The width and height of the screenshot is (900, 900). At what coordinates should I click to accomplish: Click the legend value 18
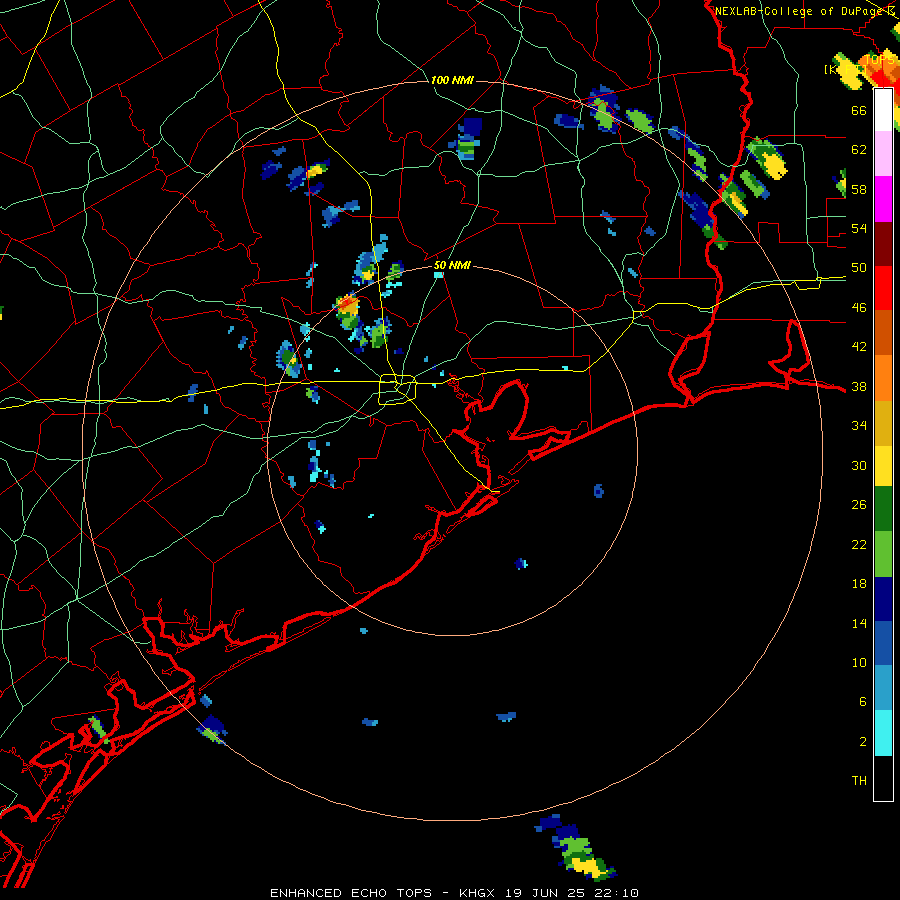(859, 584)
